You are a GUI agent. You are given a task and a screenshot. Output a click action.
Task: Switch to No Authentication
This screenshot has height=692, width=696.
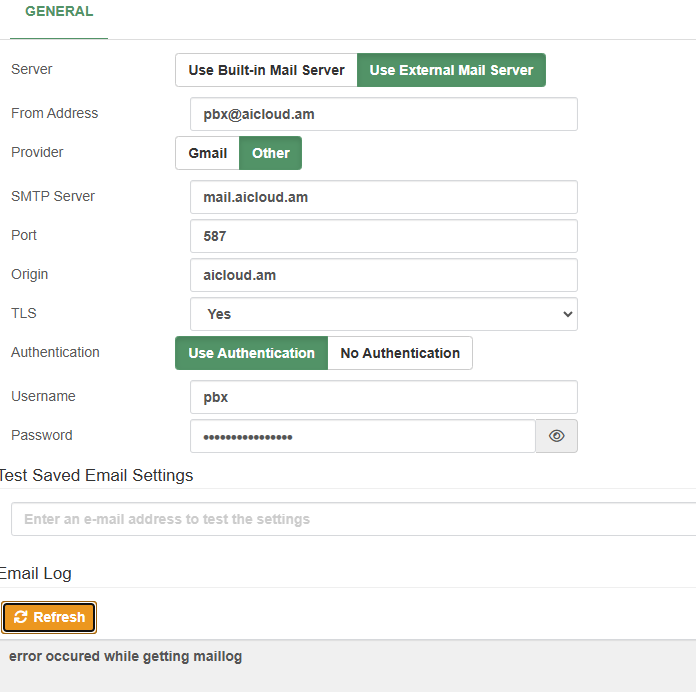400,353
